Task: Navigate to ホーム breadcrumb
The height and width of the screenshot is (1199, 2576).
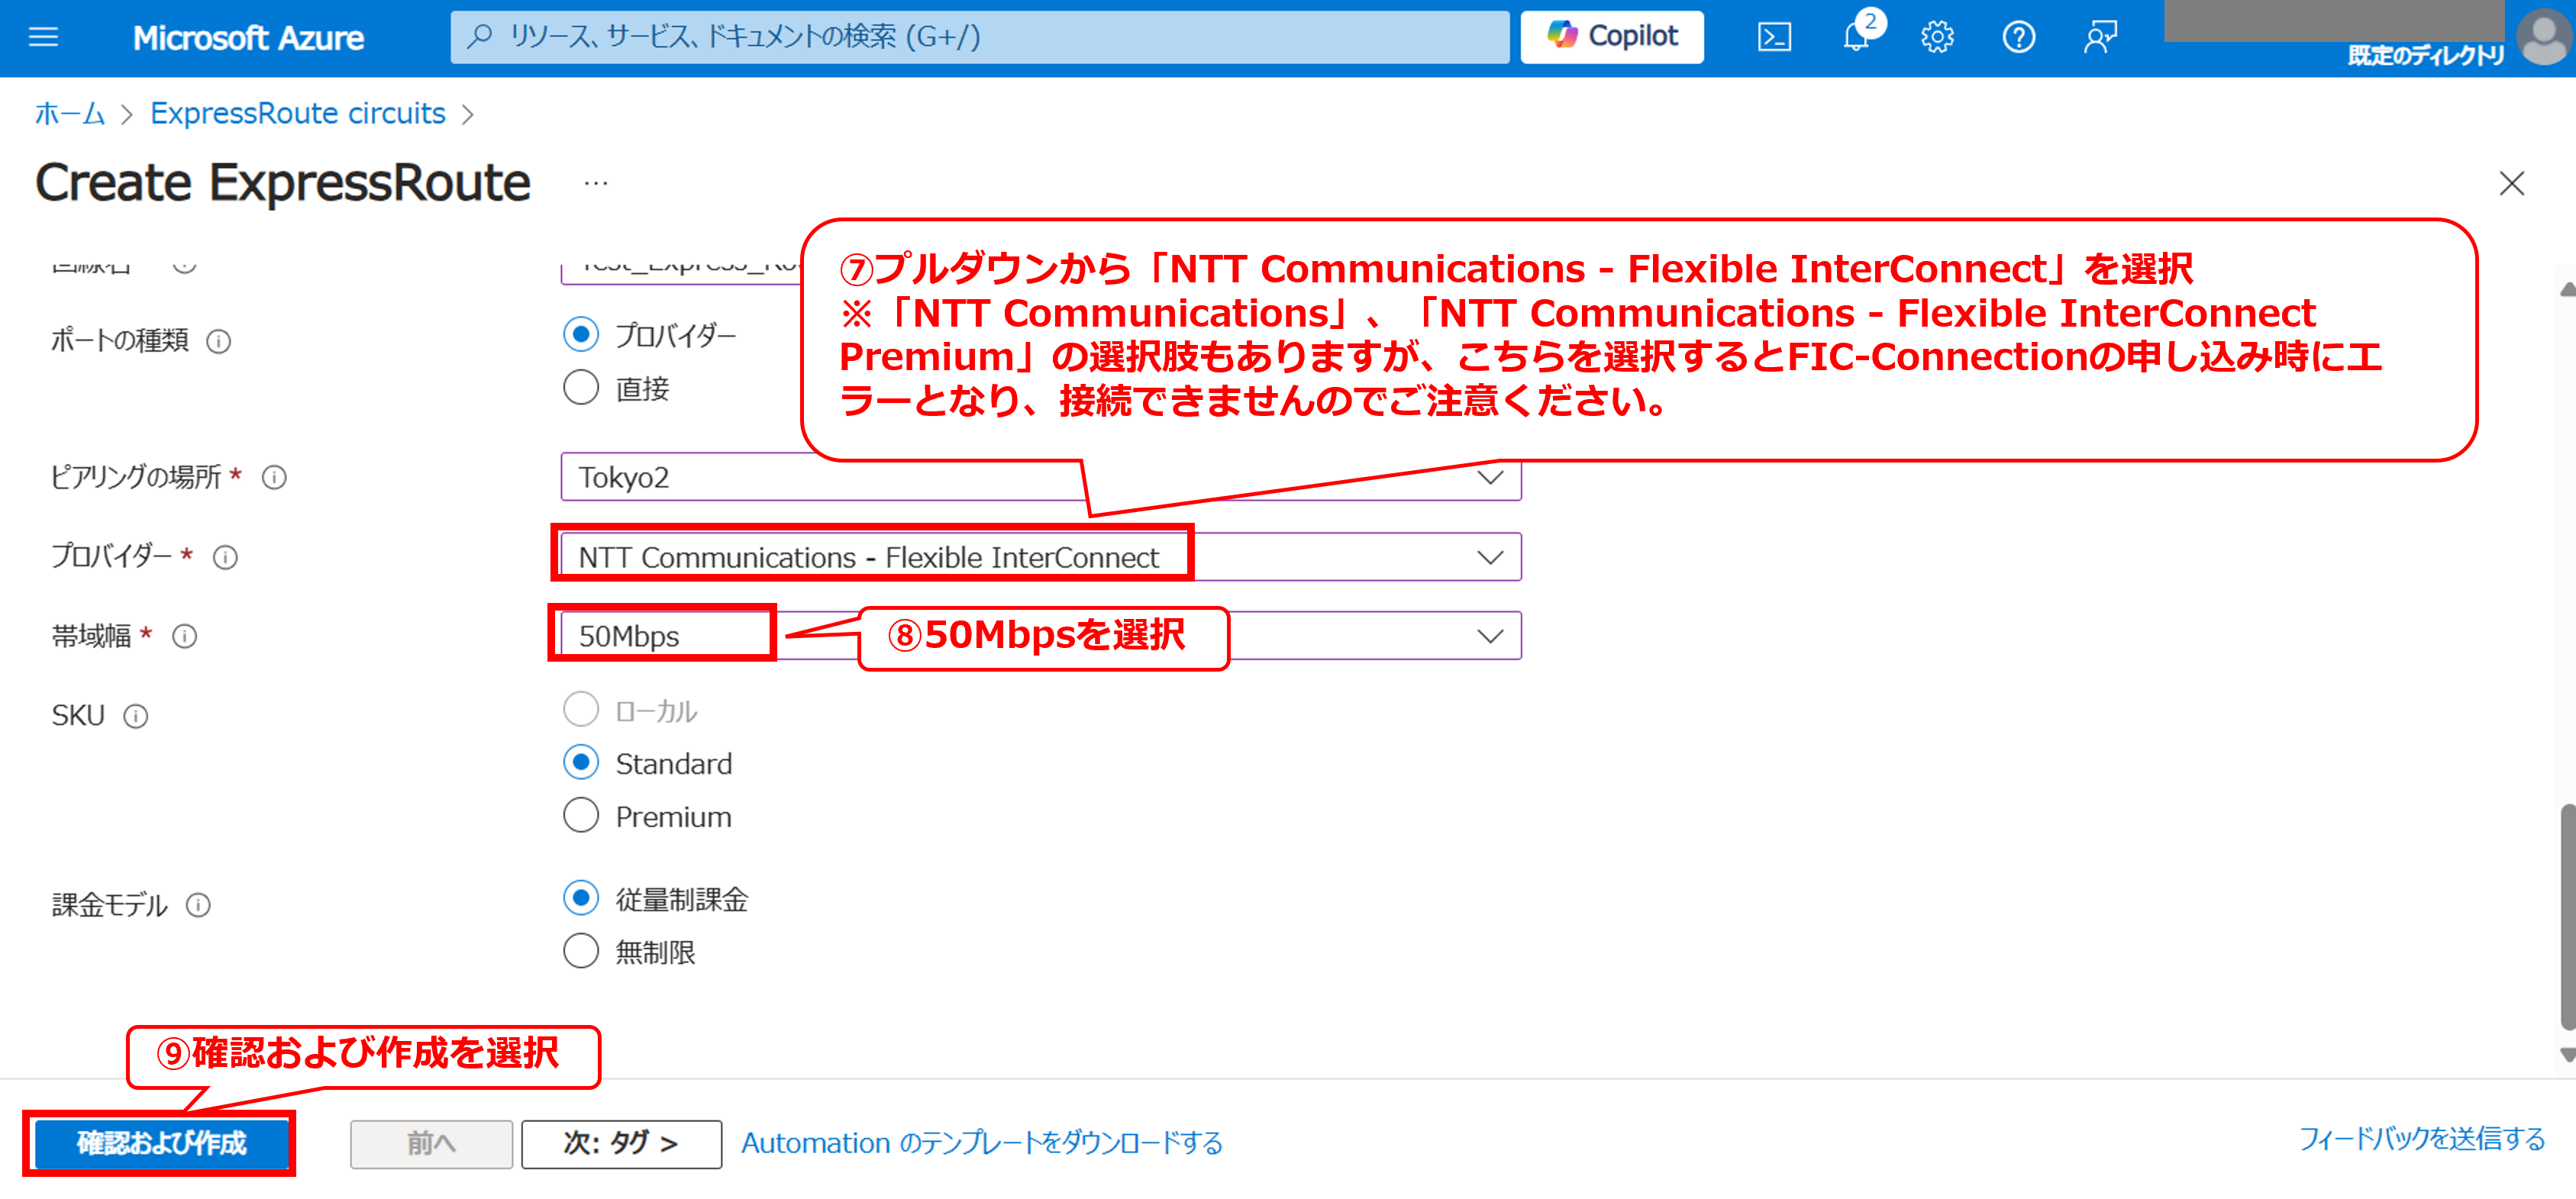Action: [69, 114]
